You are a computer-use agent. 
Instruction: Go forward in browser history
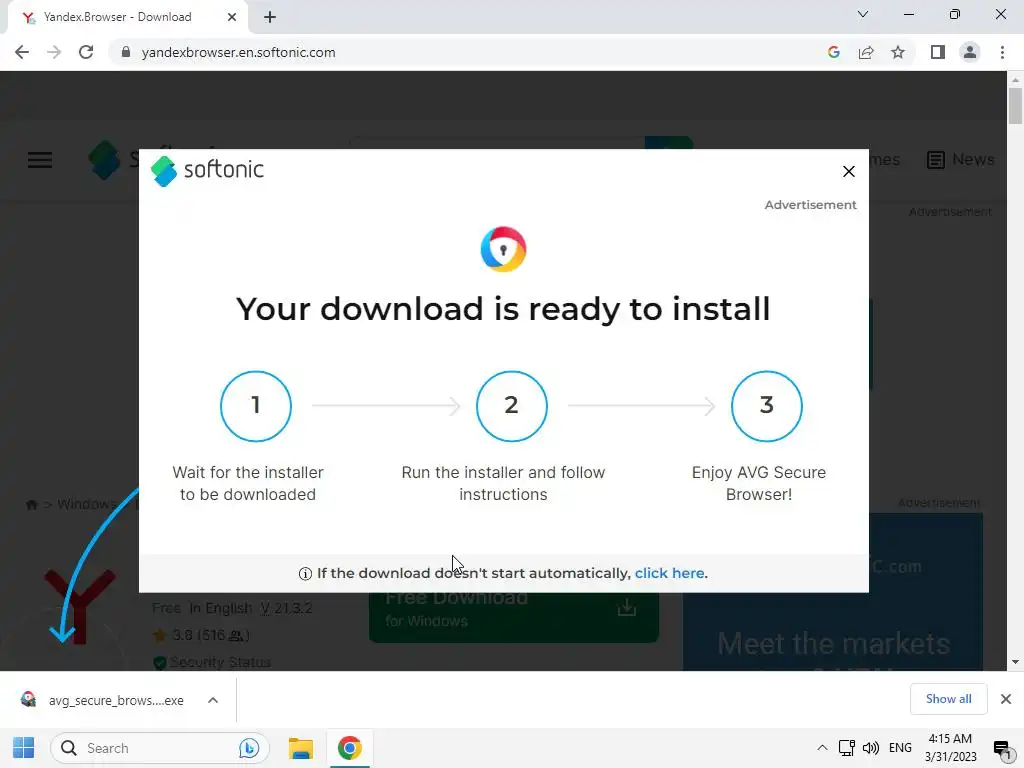pyautogui.click(x=54, y=52)
